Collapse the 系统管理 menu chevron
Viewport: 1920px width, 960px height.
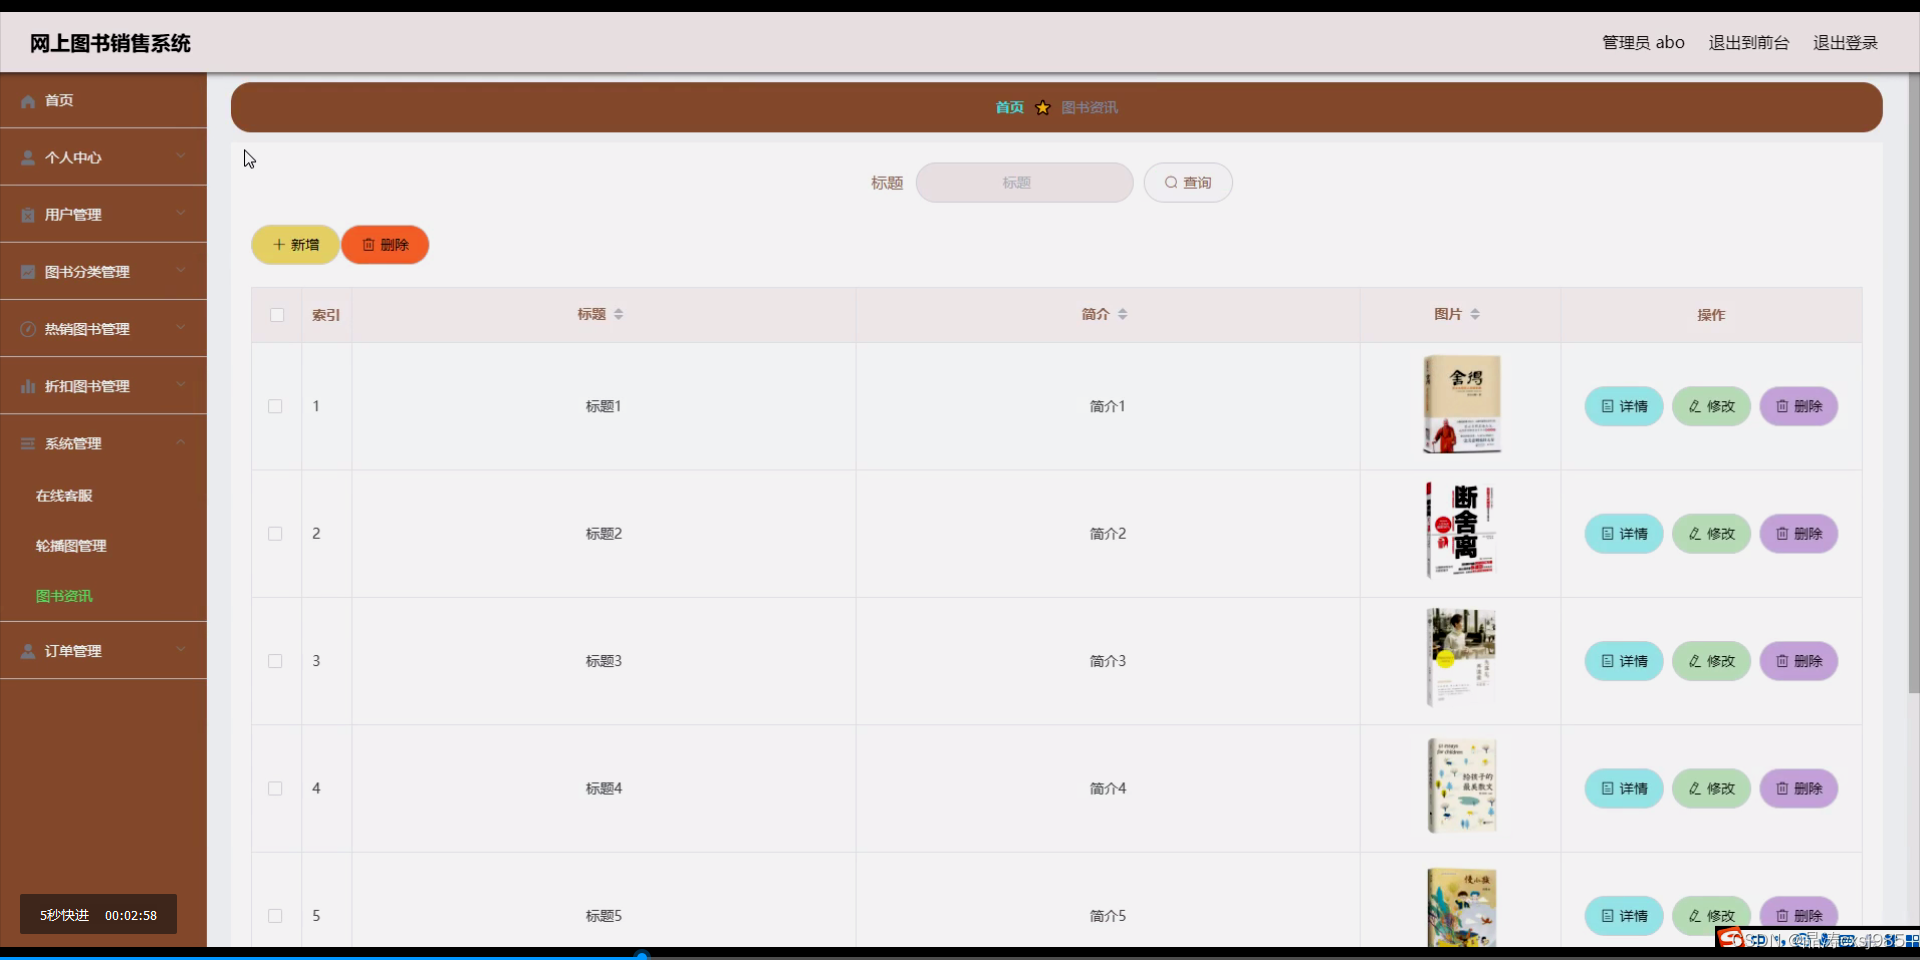point(181,442)
